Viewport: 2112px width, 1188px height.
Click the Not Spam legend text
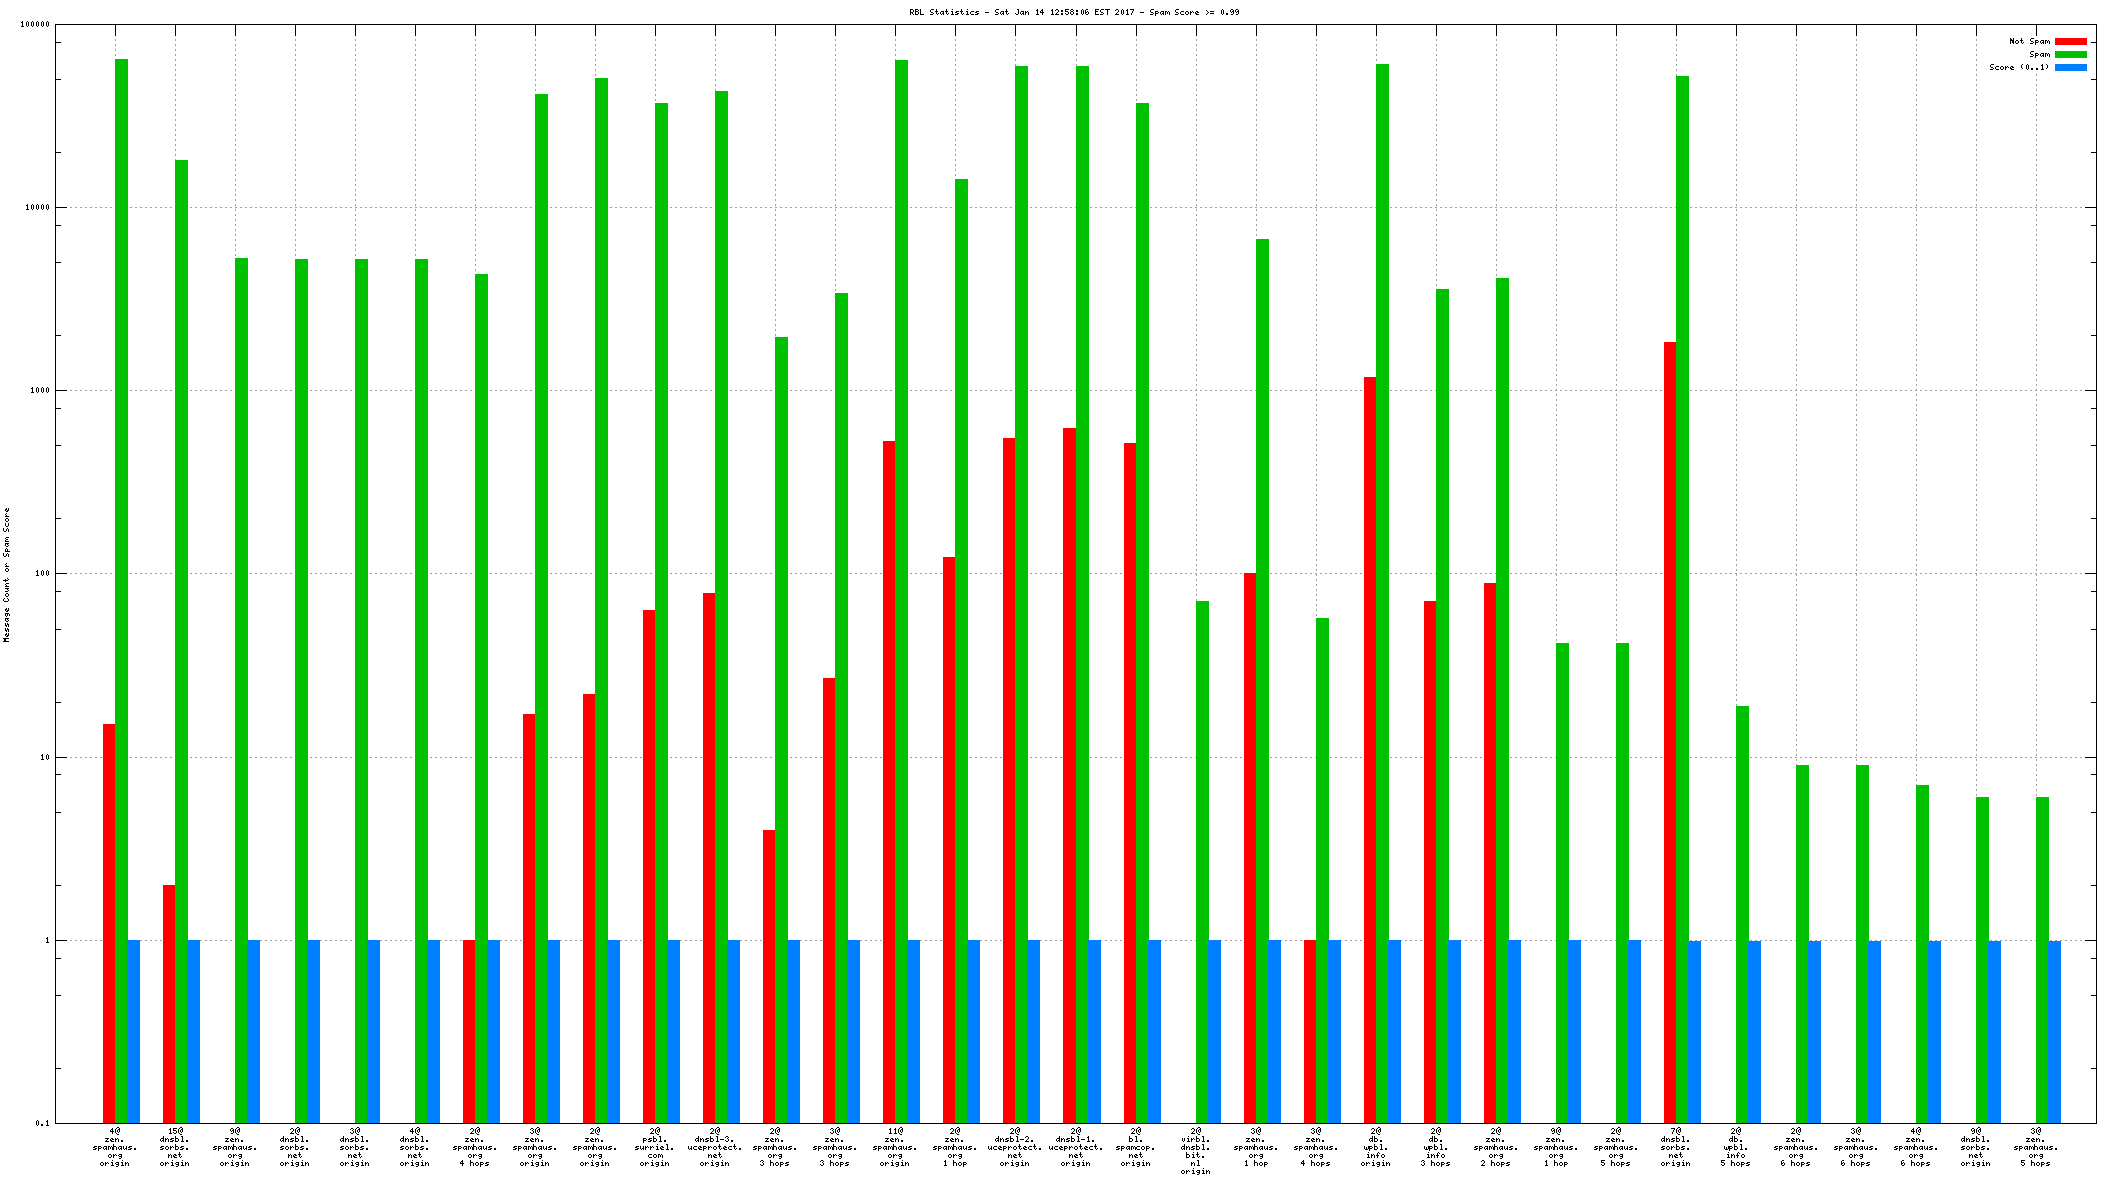(2029, 42)
